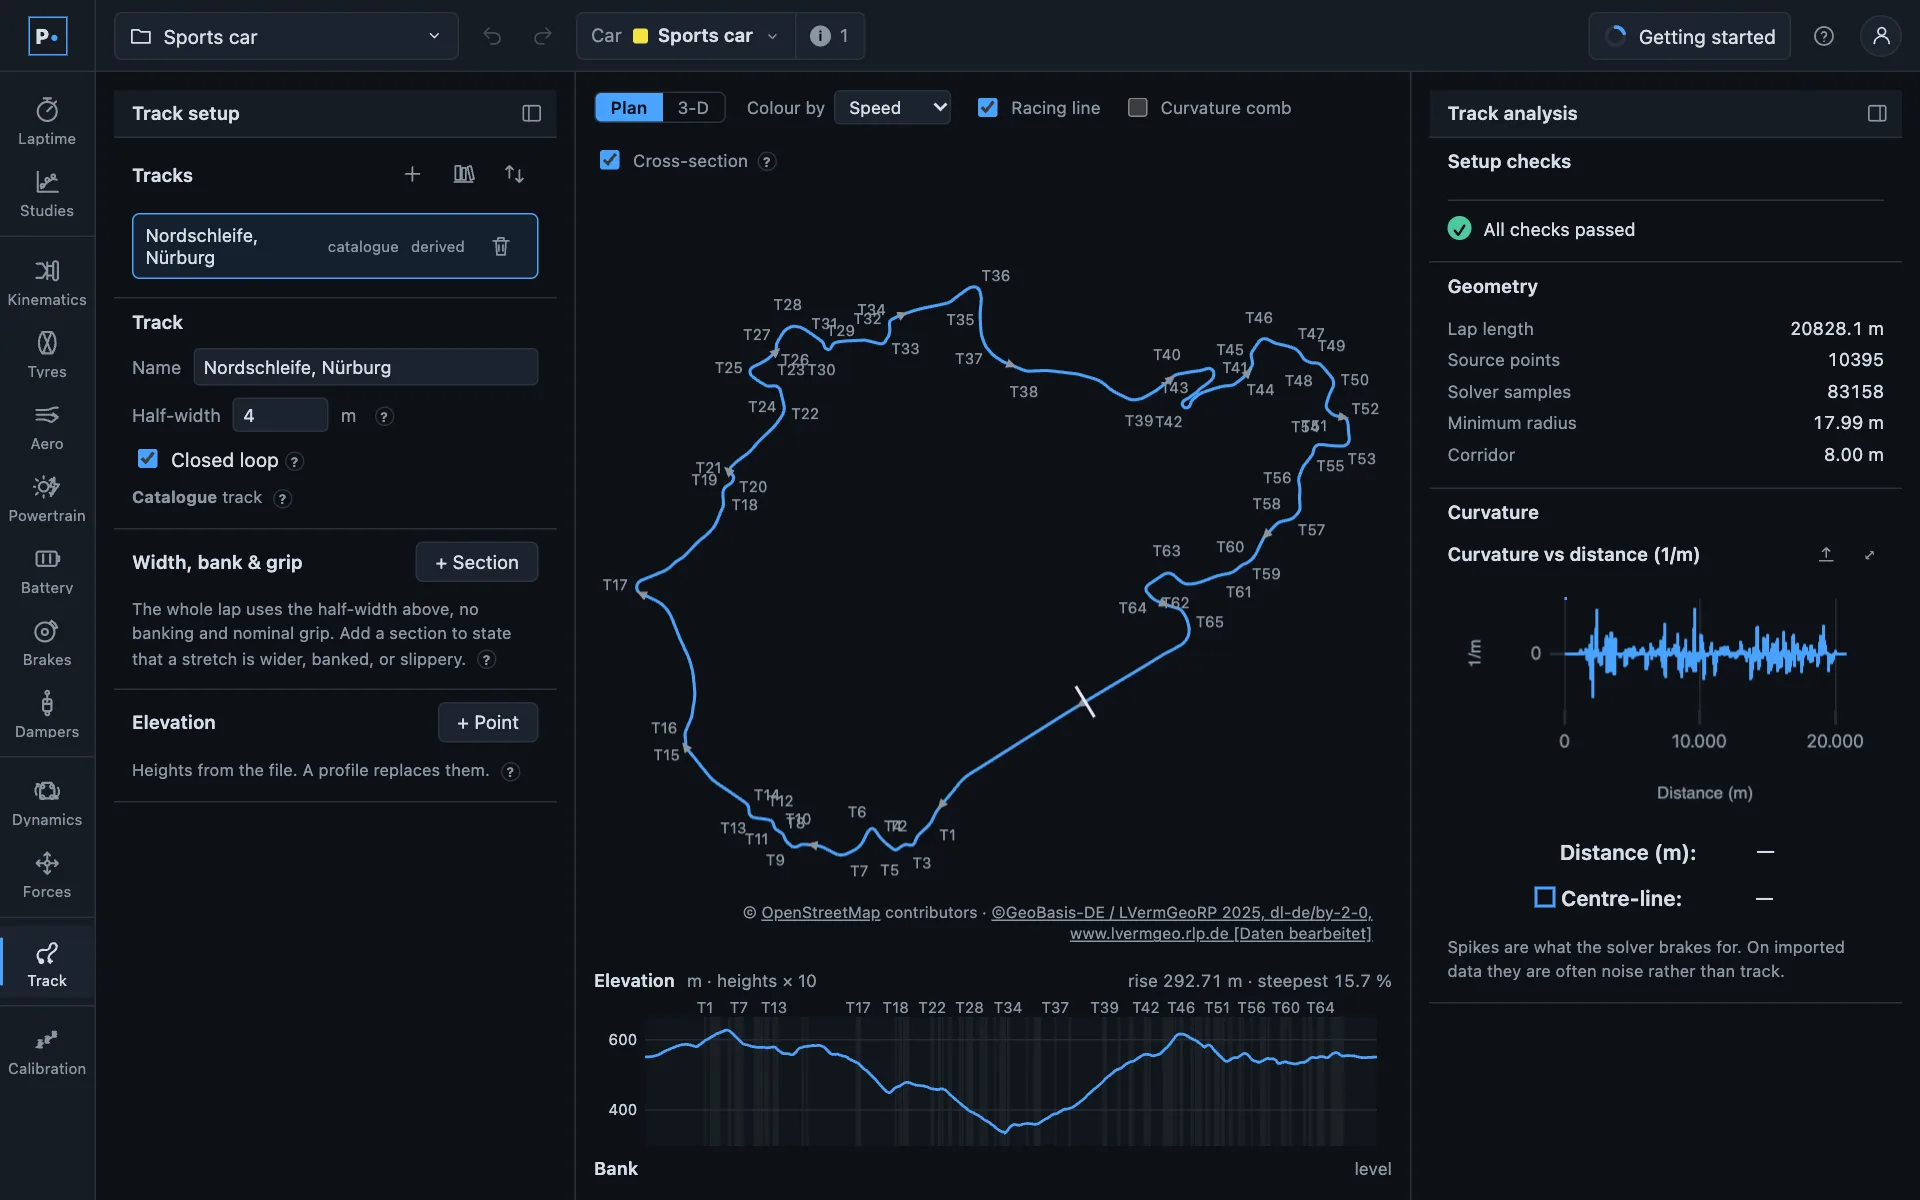1920x1200 pixels.
Task: Open the Kinematics sidebar section
Action: (47, 283)
